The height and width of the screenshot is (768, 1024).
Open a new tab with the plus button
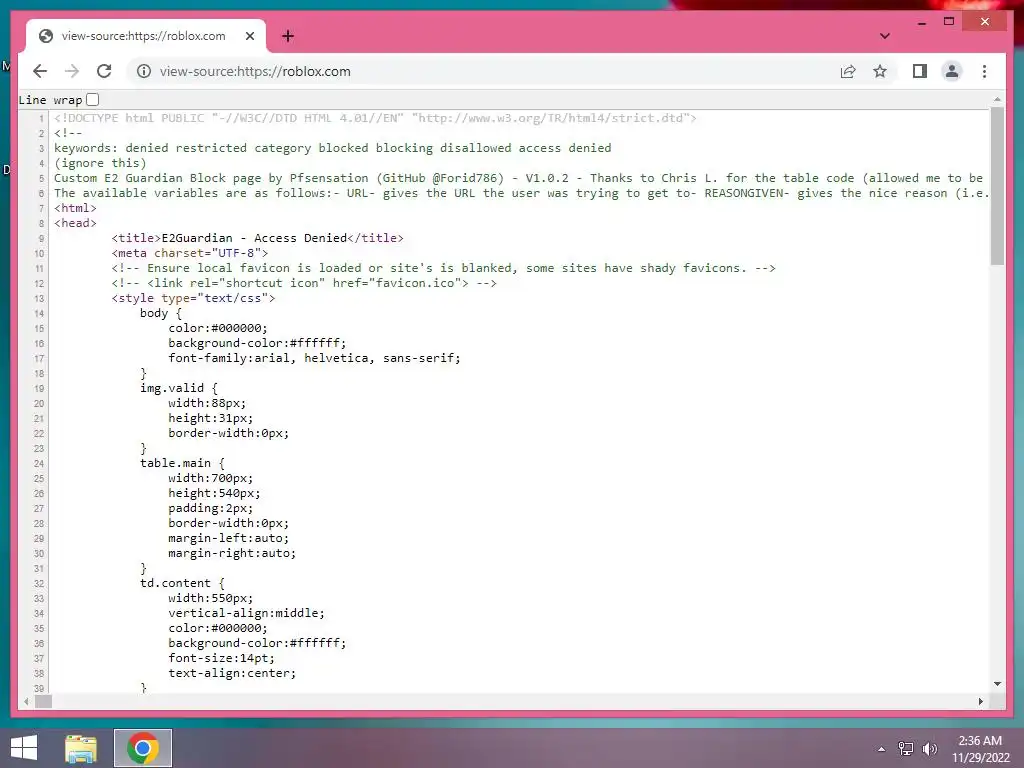click(287, 36)
